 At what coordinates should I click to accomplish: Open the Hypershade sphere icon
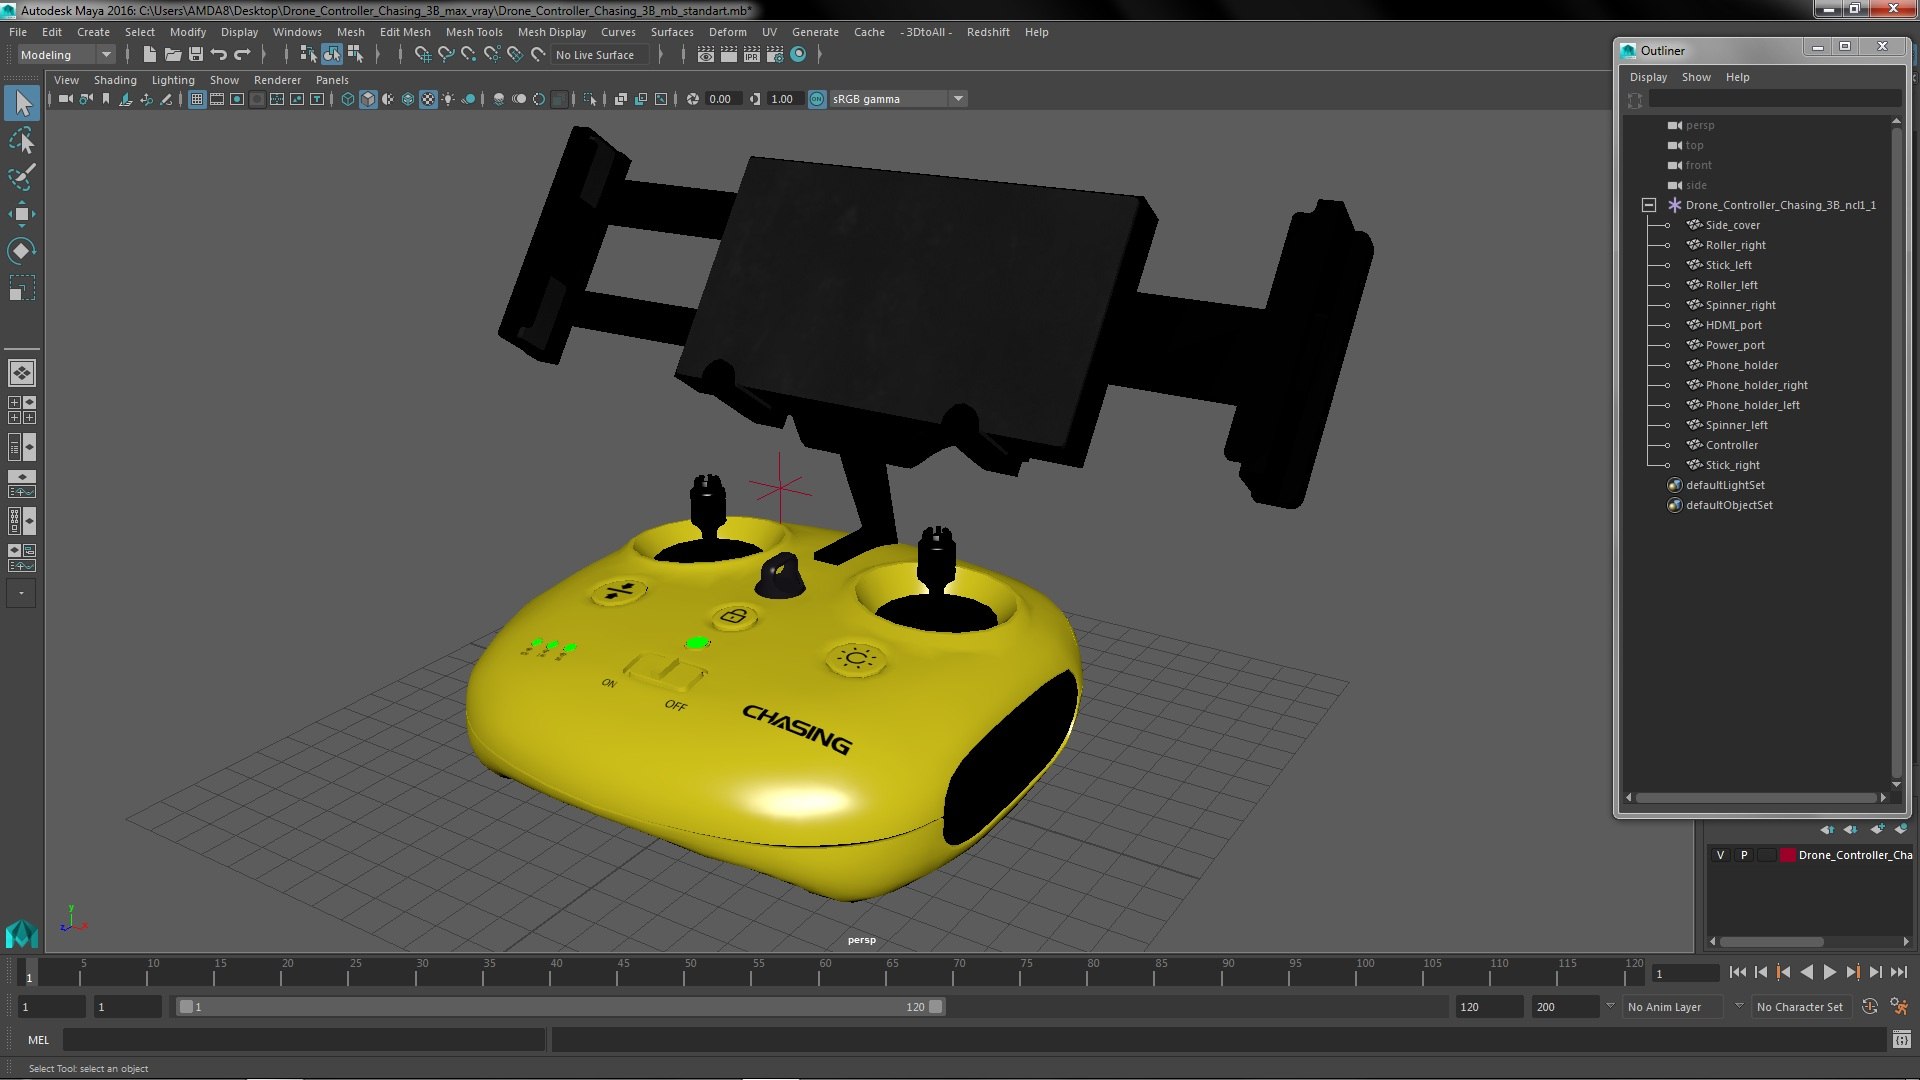(798, 55)
